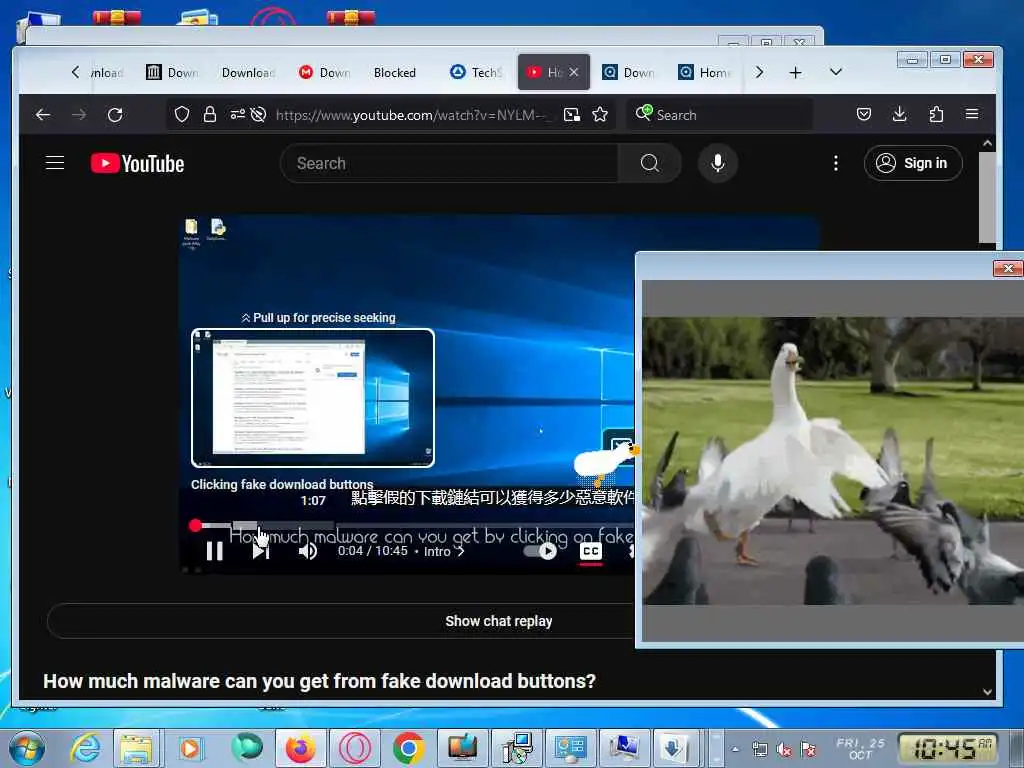
Task: Close the duck image popup window
Action: click(1008, 268)
